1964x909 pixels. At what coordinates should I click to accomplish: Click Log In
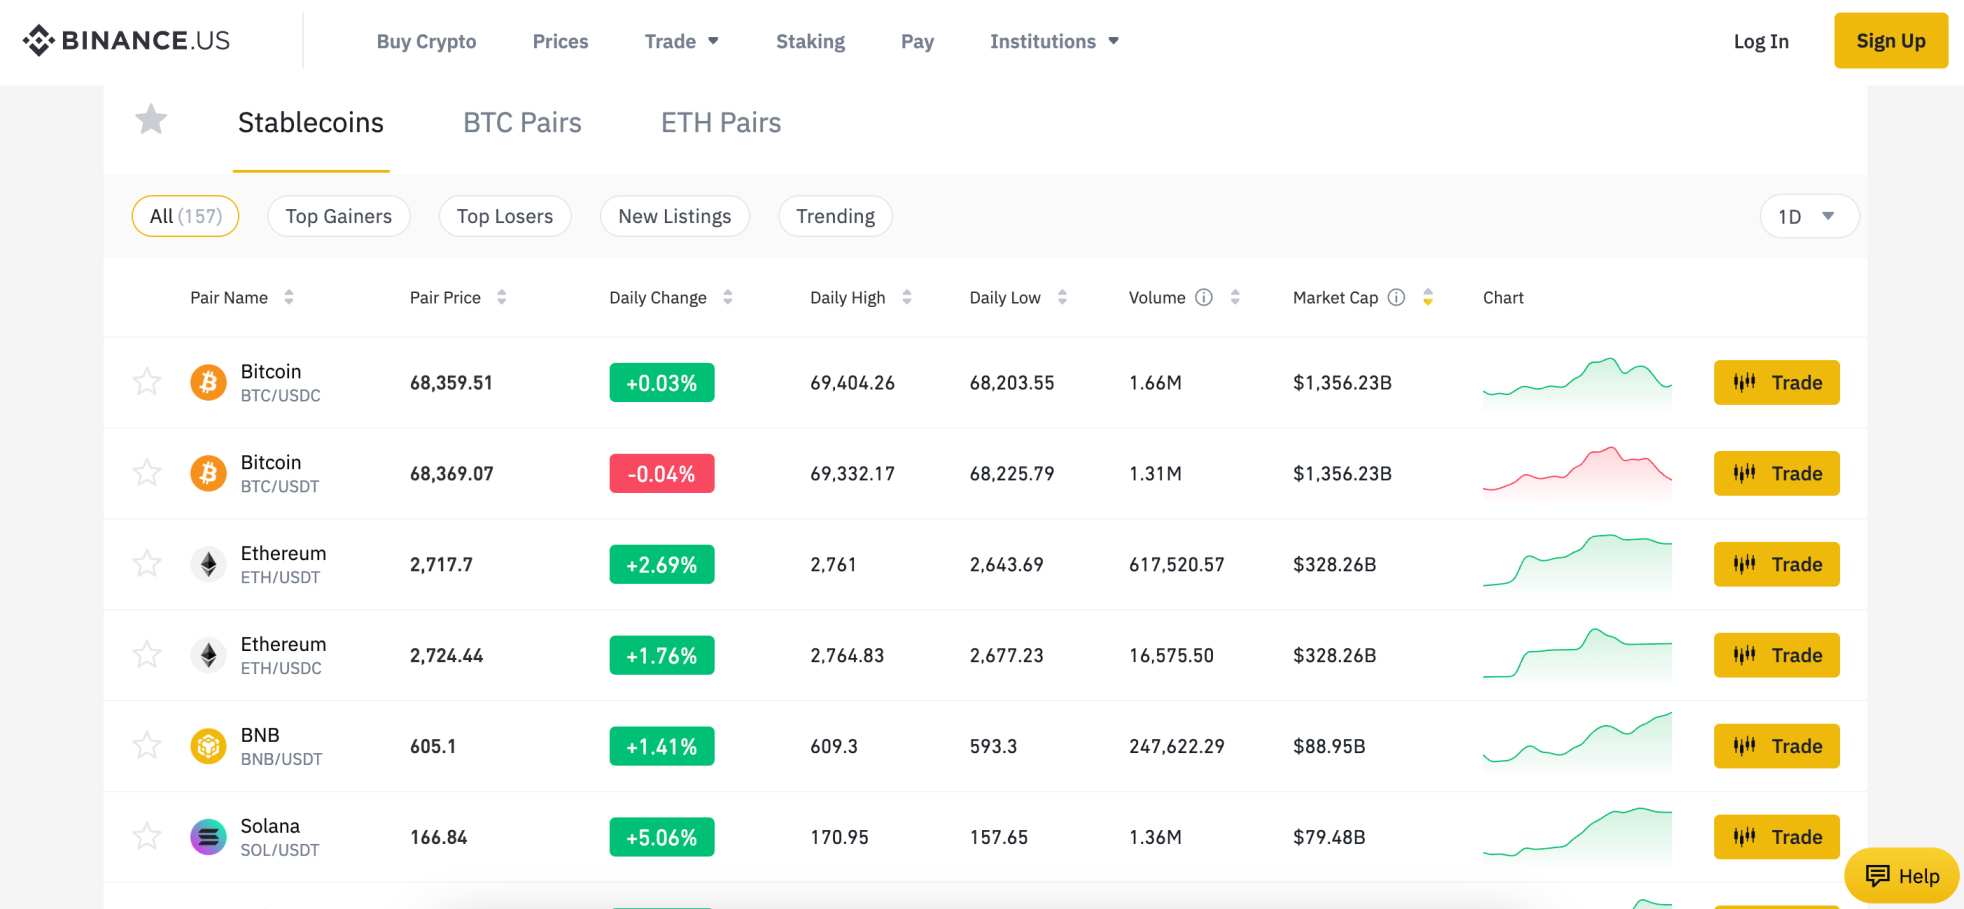pyautogui.click(x=1761, y=41)
